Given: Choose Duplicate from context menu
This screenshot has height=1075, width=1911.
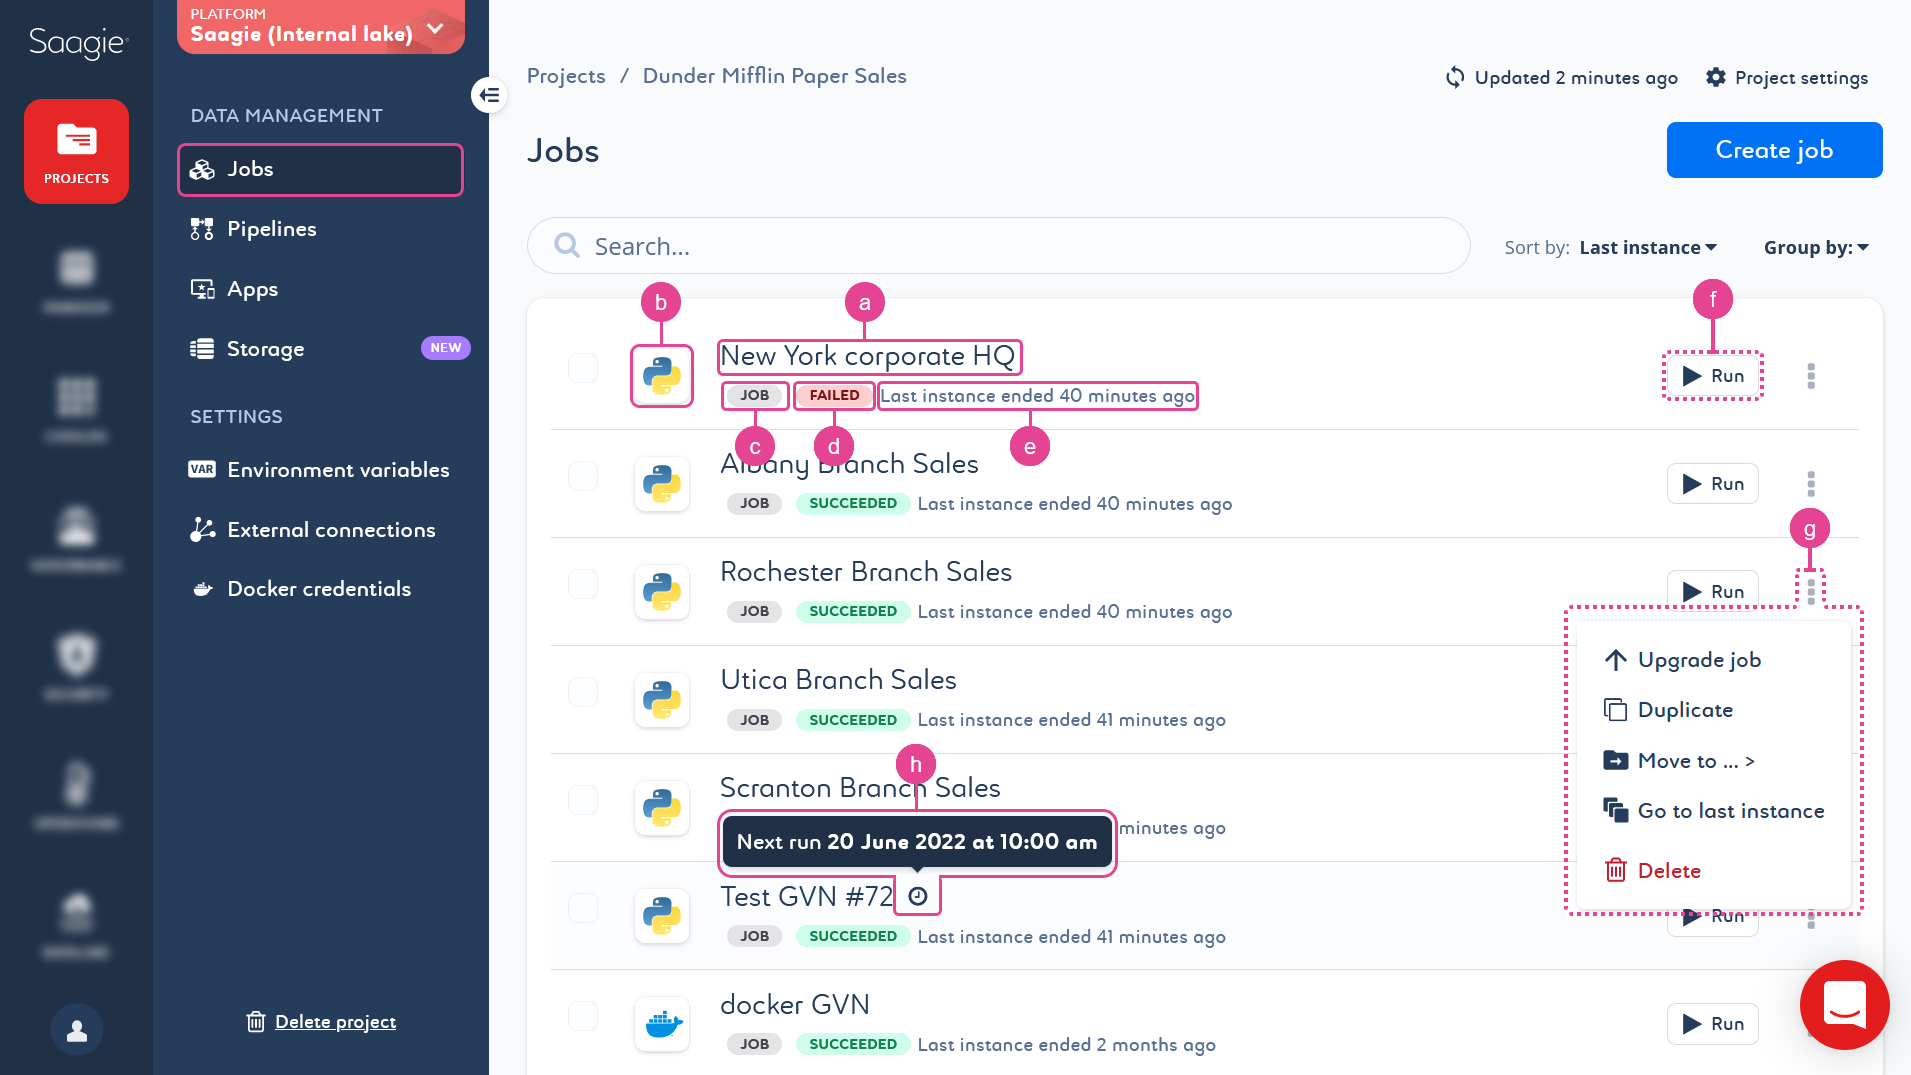Looking at the screenshot, I should click(1668, 710).
